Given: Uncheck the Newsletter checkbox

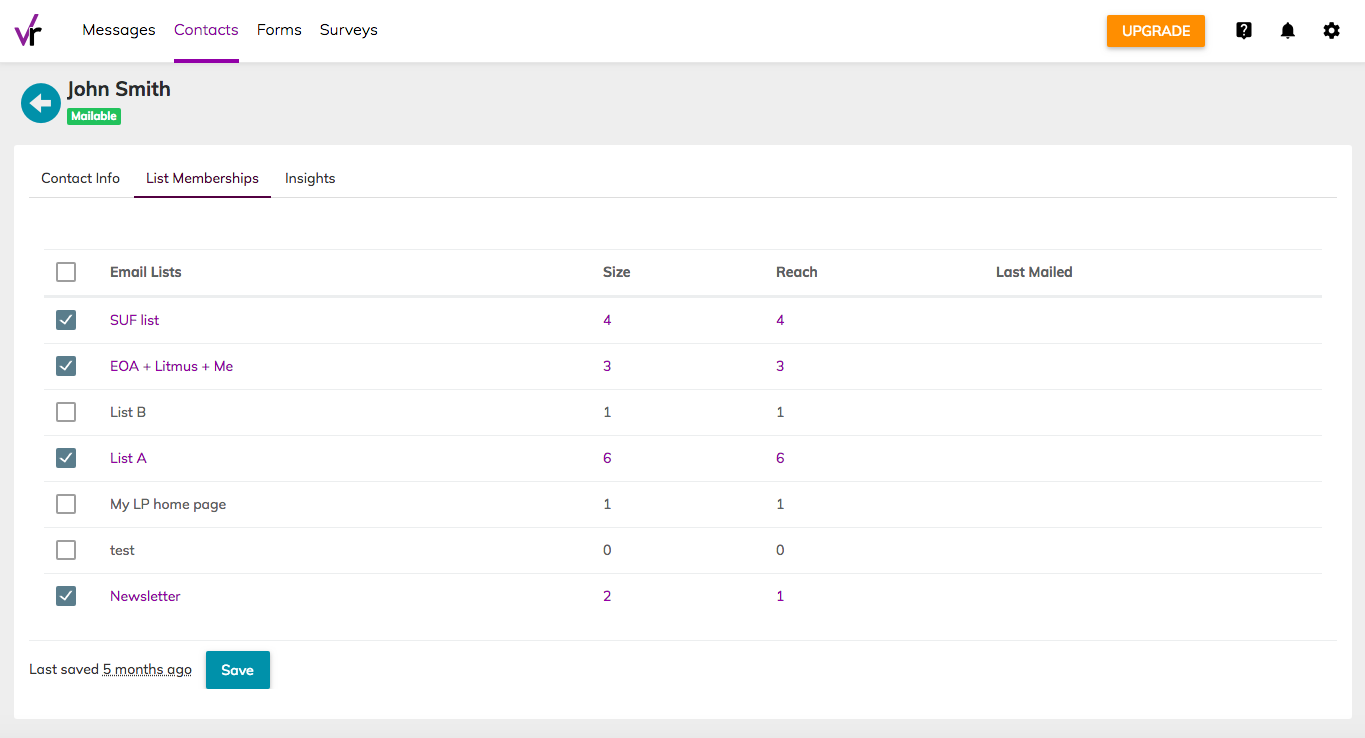Looking at the screenshot, I should point(66,596).
